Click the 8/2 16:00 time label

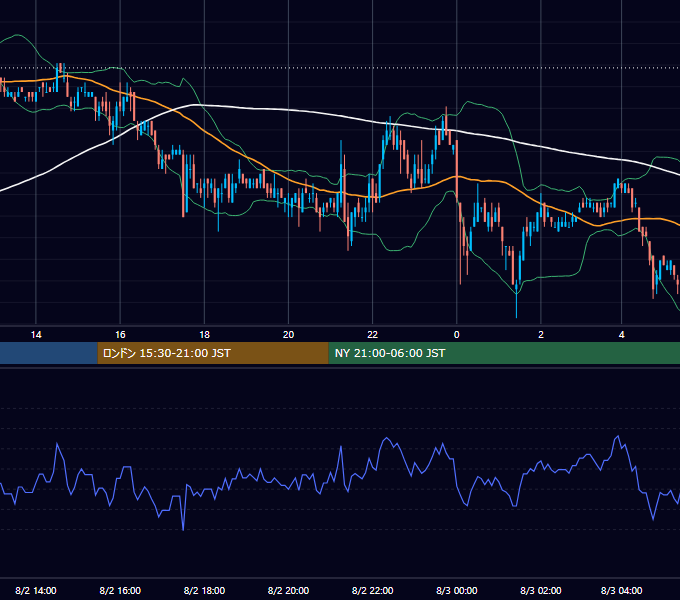(x=120, y=590)
